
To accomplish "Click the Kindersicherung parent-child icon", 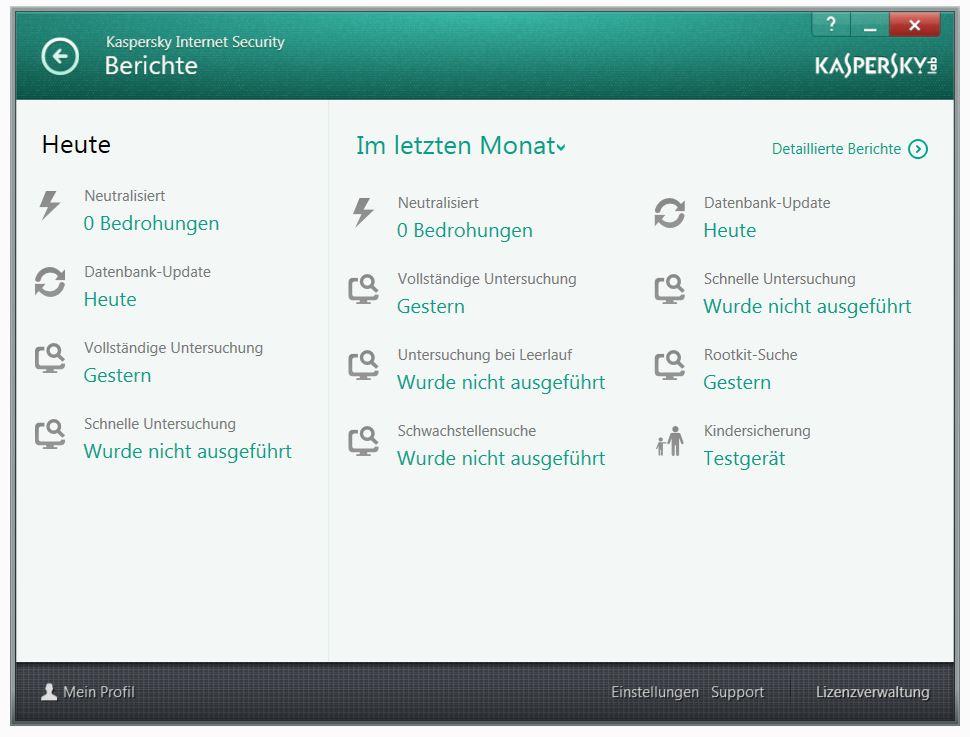I will [669, 441].
